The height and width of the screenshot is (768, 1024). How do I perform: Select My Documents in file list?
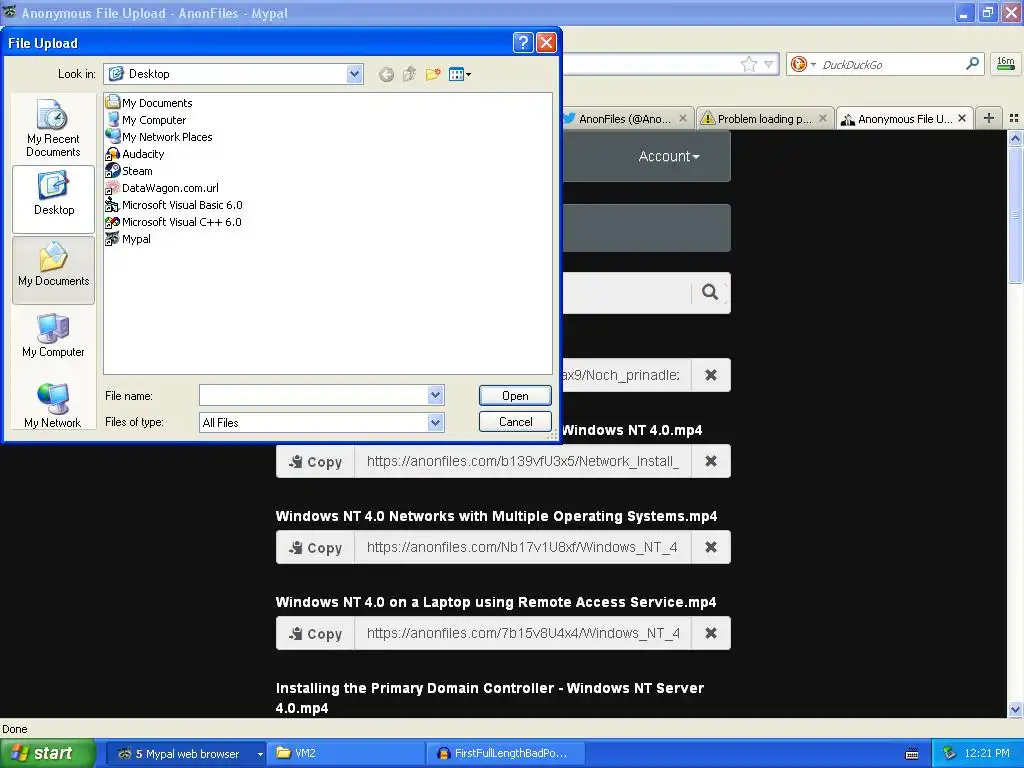pyautogui.click(x=149, y=103)
